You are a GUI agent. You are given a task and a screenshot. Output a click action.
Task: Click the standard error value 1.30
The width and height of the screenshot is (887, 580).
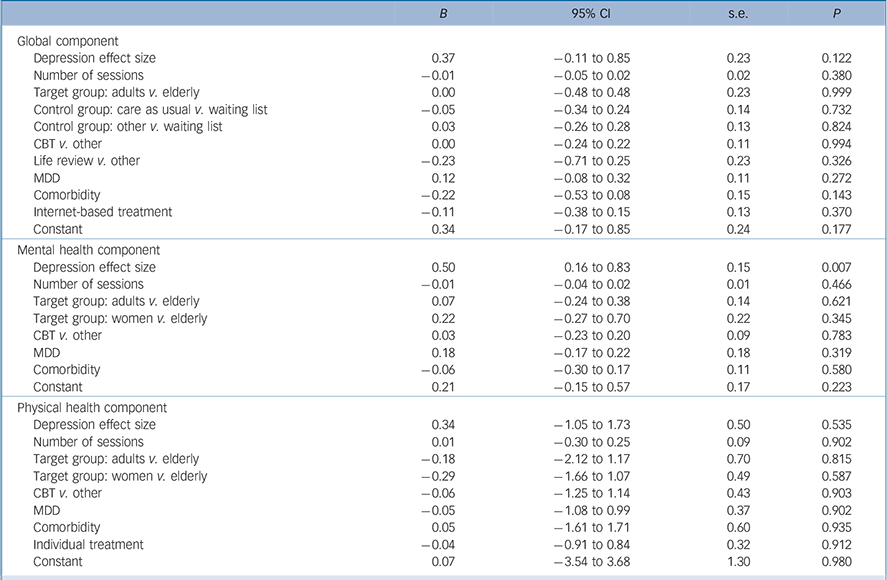[x=739, y=561]
